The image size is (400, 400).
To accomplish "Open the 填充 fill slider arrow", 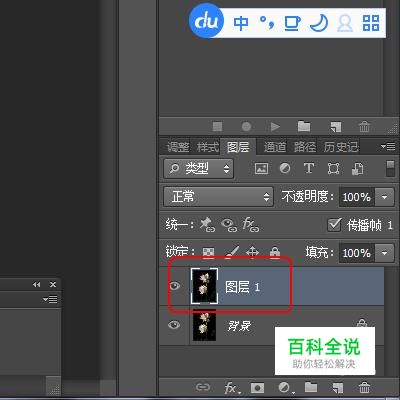I will click(384, 253).
